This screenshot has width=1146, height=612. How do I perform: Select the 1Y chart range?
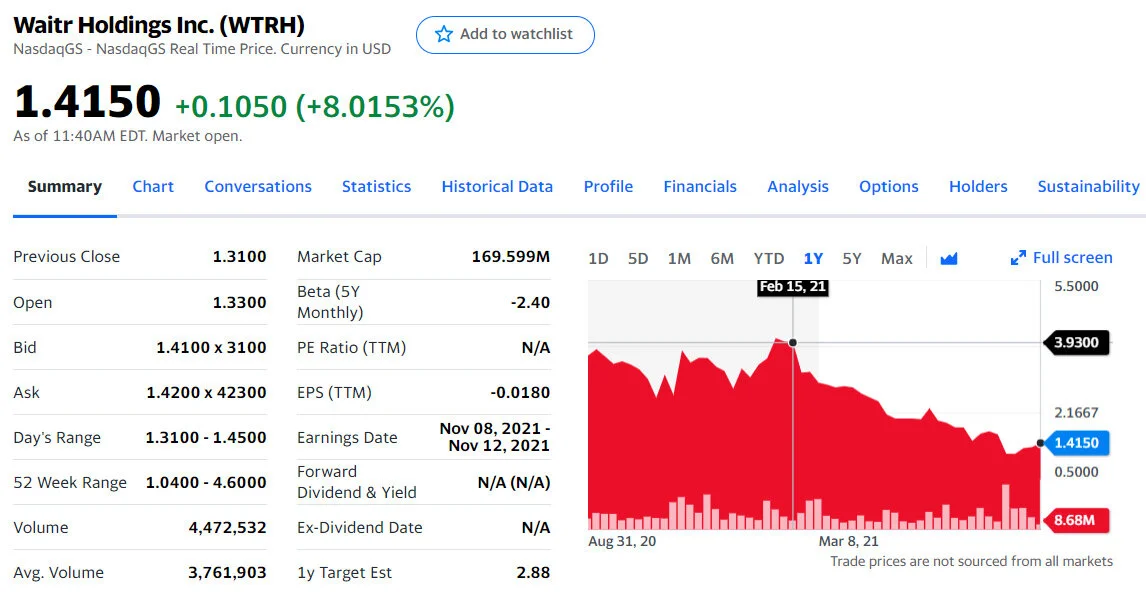(x=813, y=258)
